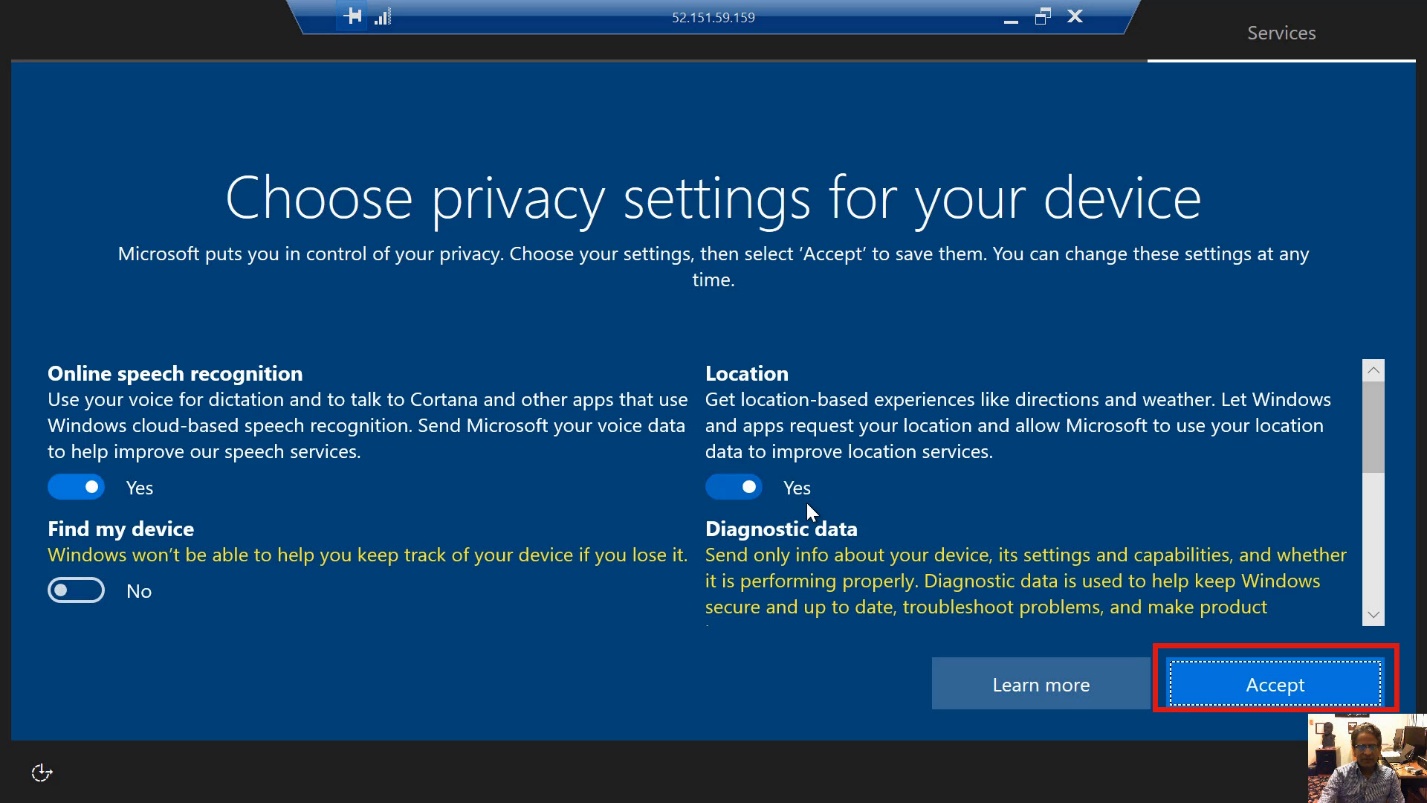Disable the Location toggle
The image size is (1427, 803).
coord(733,487)
